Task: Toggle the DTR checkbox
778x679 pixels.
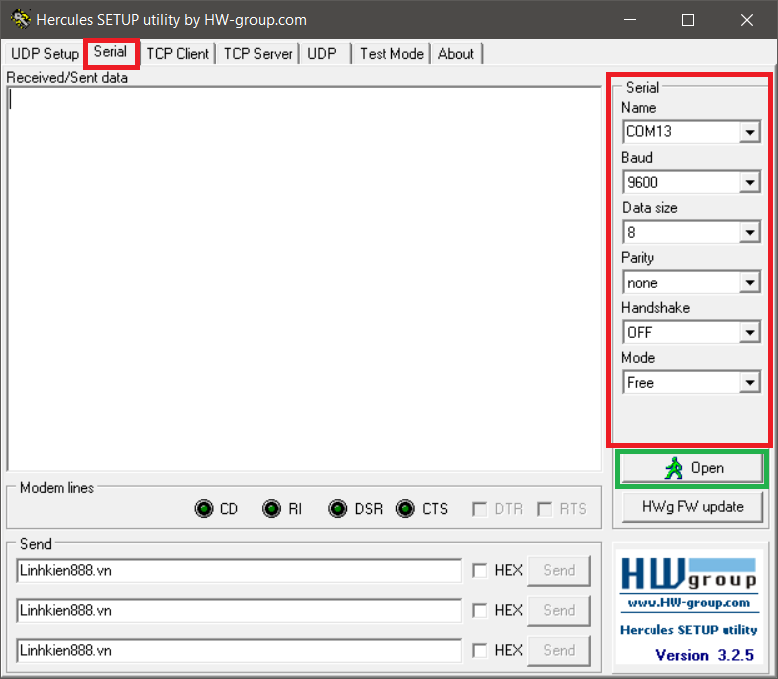Action: 479,509
